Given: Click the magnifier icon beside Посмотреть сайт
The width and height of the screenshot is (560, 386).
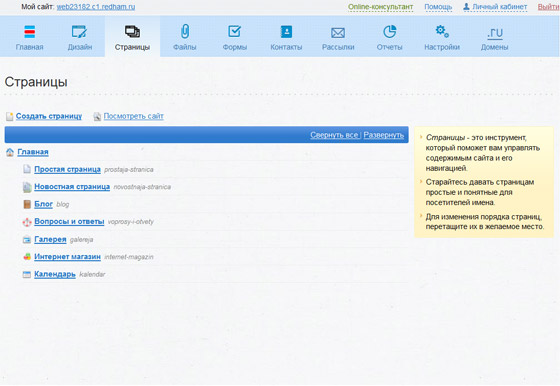Looking at the screenshot, I should pyautogui.click(x=97, y=116).
